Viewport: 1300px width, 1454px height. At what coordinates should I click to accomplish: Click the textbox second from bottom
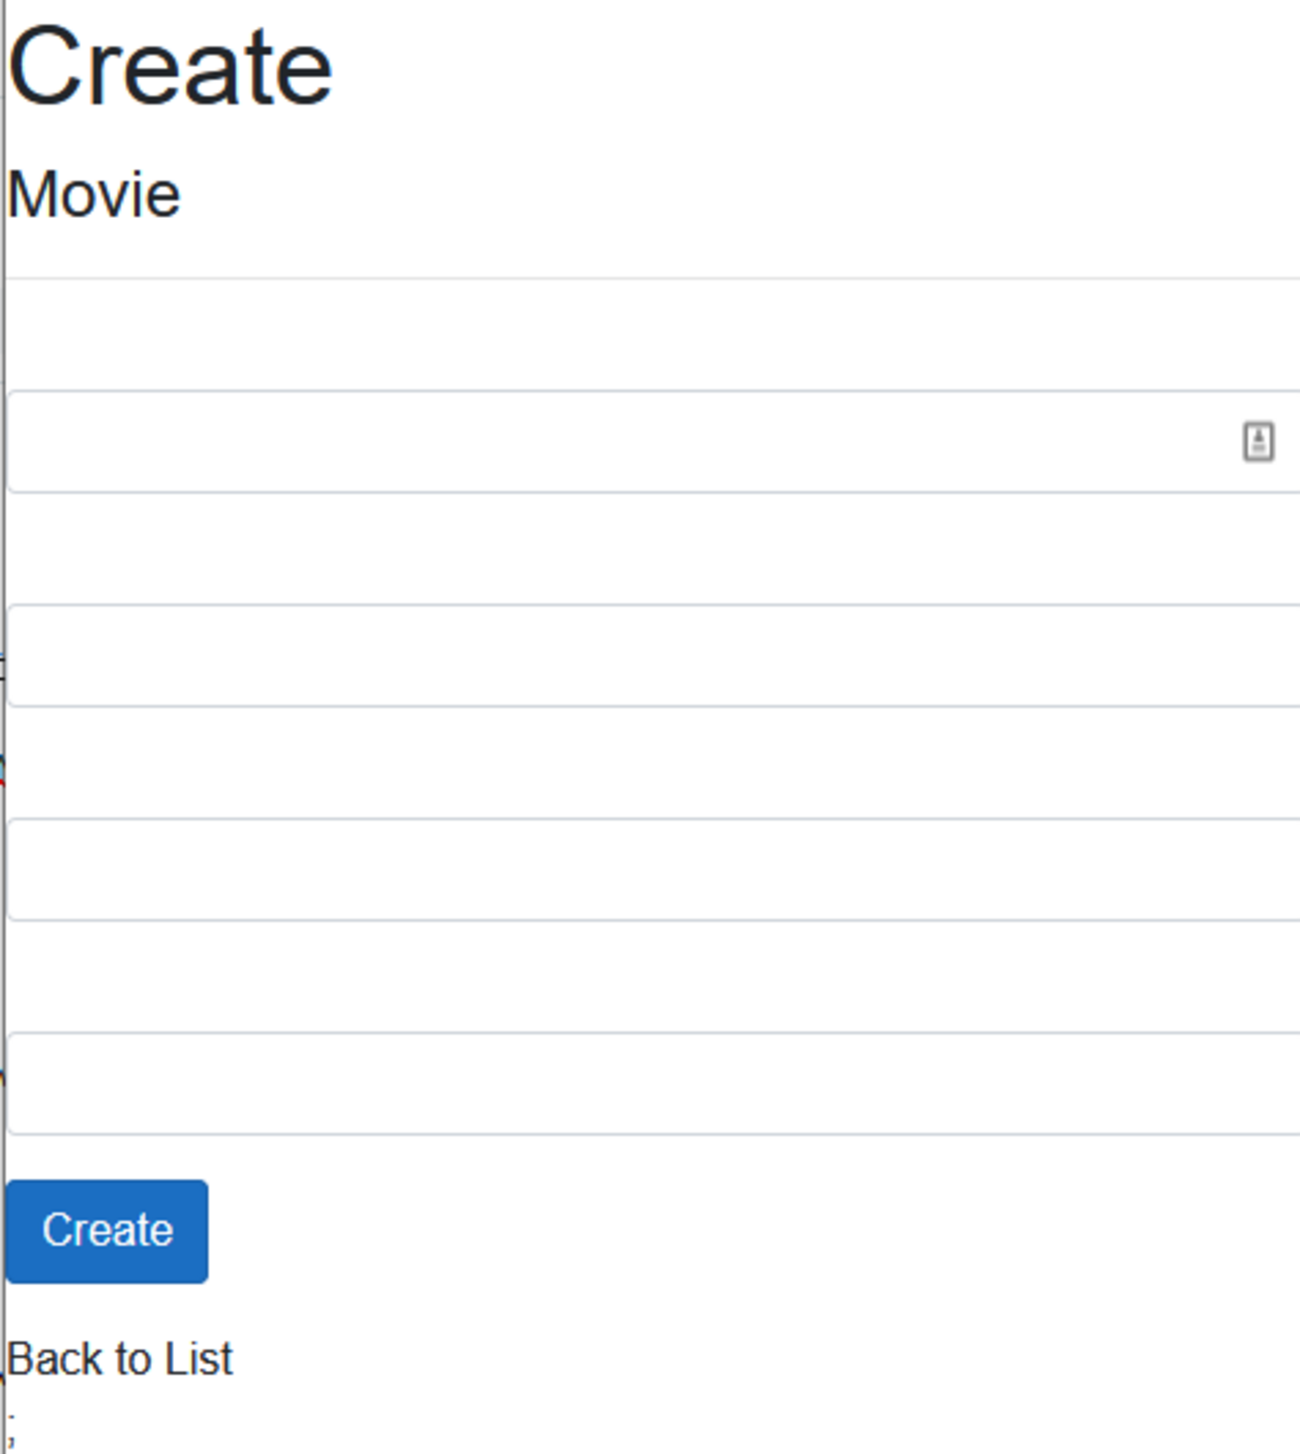[x=650, y=869]
